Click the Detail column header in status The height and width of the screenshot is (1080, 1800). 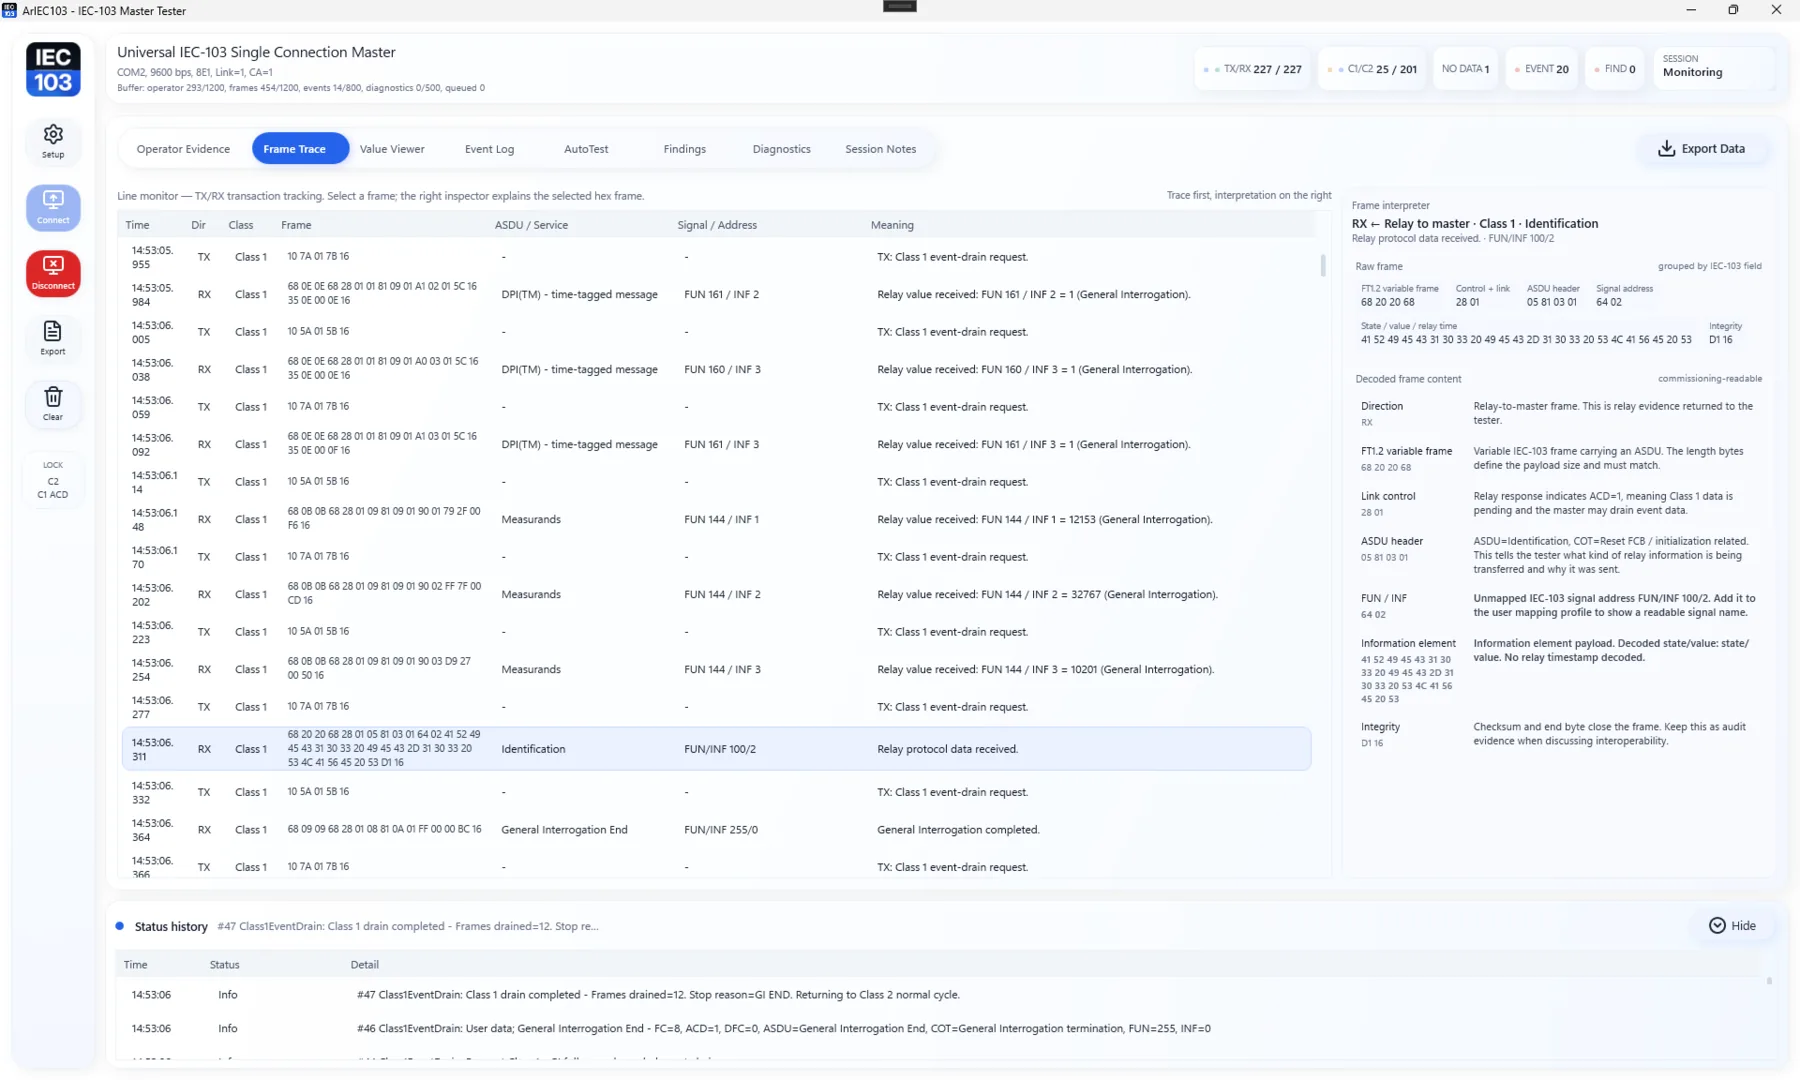tap(364, 965)
